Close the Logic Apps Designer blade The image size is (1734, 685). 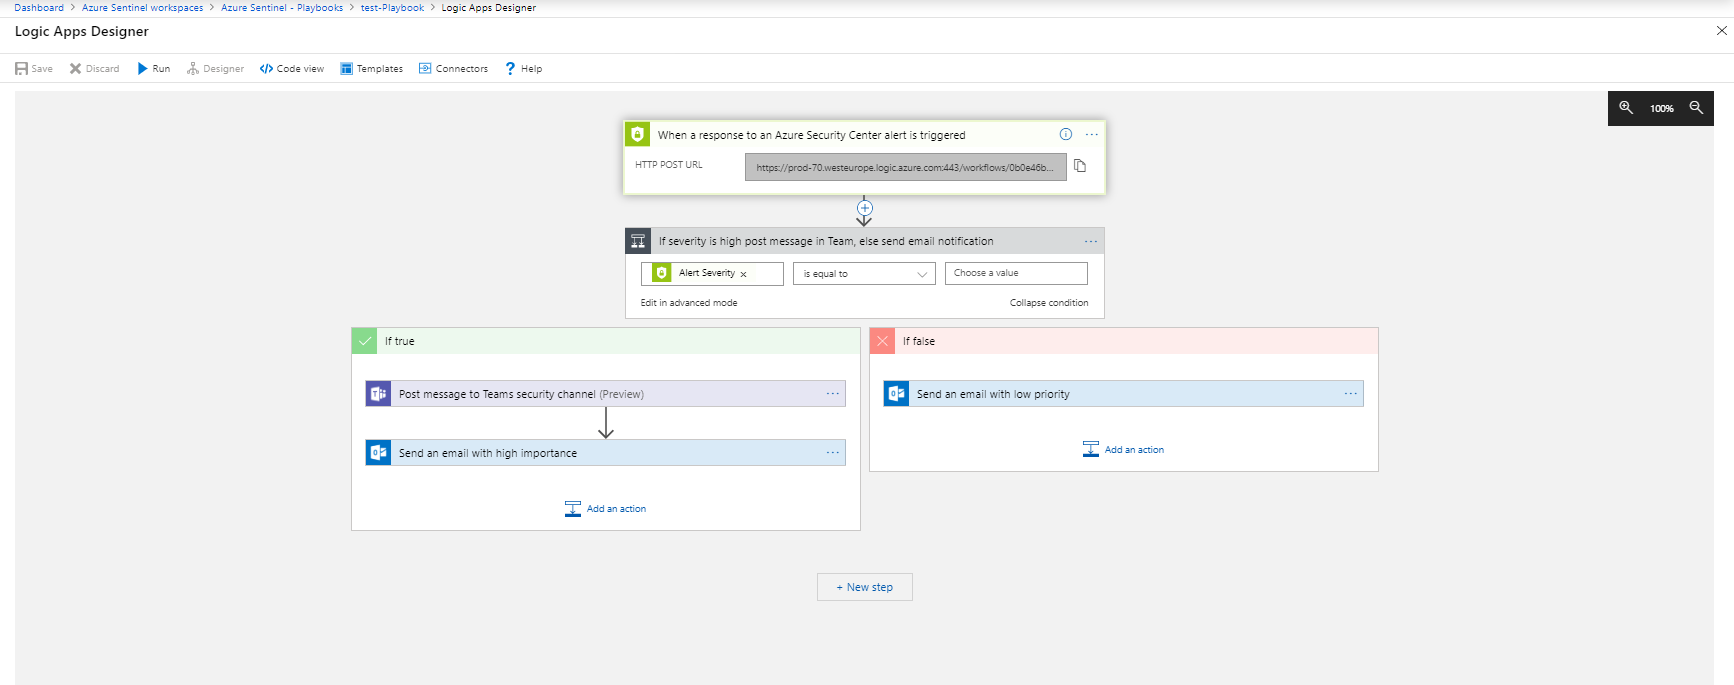point(1721,31)
